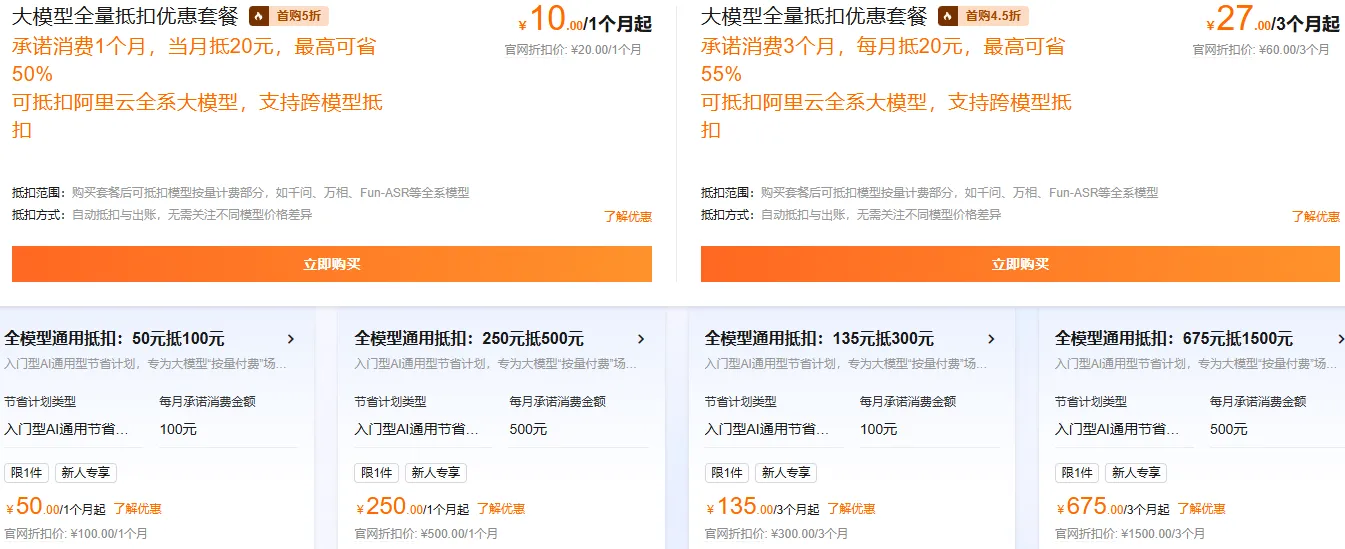Image resolution: width=1345 pixels, height=549 pixels.
Task: Click 500元 commitment value on 250元抵500元 card
Action: point(528,429)
